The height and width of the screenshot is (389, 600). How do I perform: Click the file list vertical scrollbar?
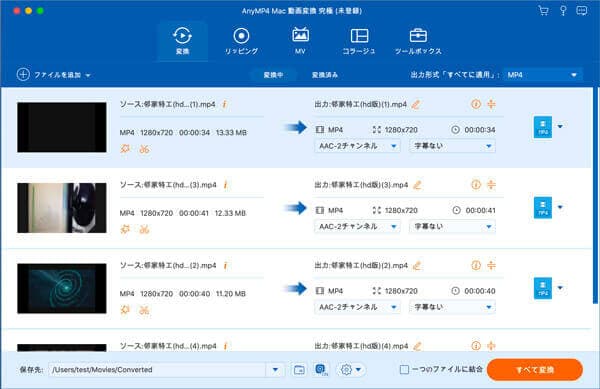pos(595,195)
